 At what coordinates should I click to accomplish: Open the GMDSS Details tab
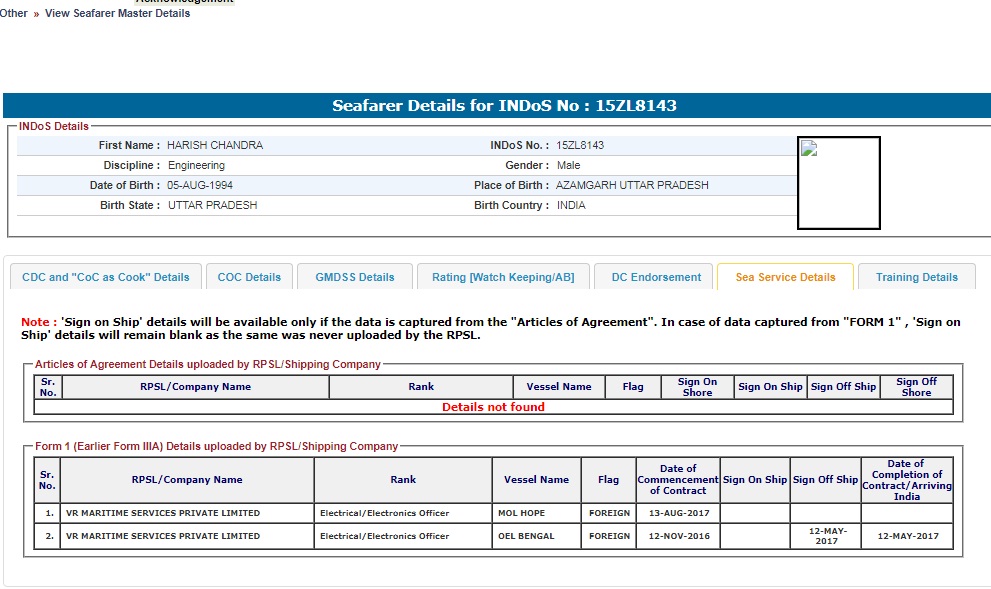coord(355,277)
